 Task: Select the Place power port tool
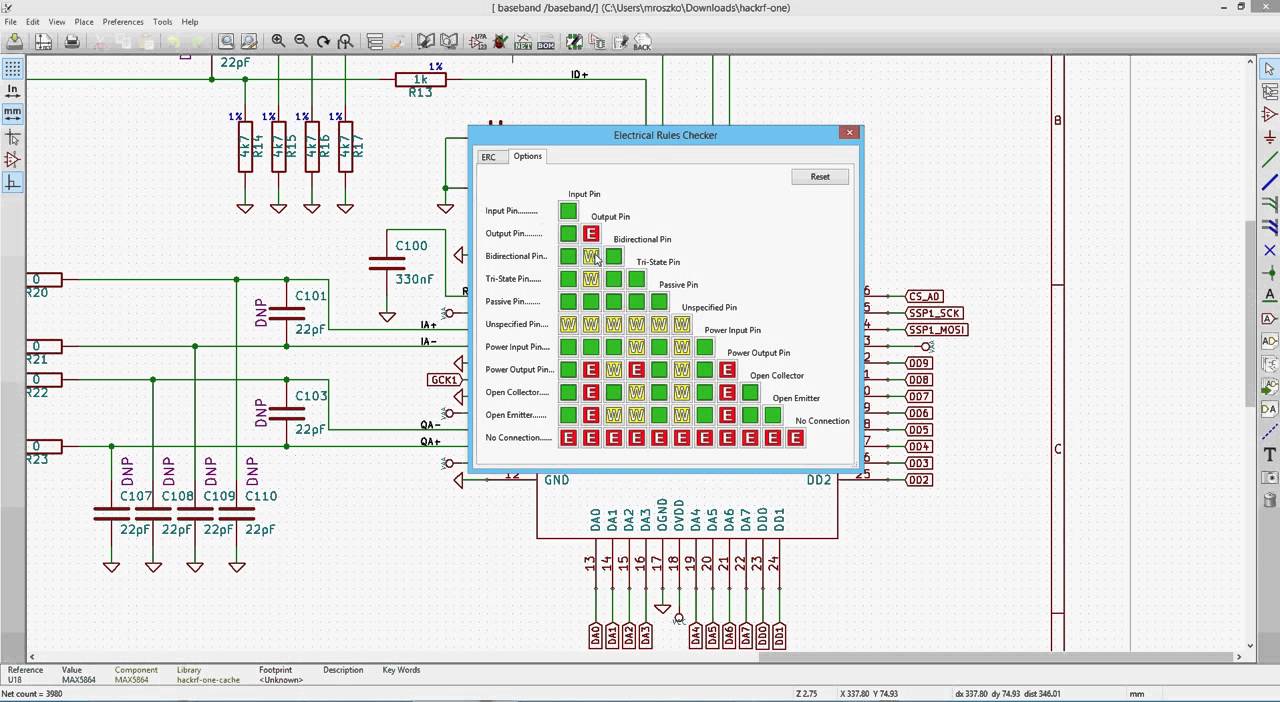tap(1267, 135)
